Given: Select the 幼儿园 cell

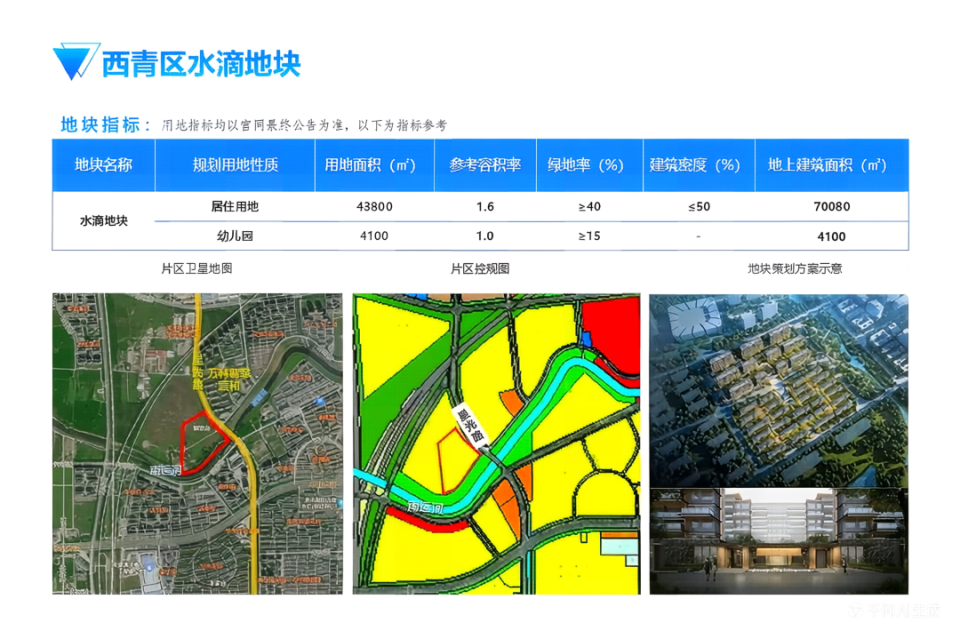Looking at the screenshot, I should pyautogui.click(x=235, y=236).
